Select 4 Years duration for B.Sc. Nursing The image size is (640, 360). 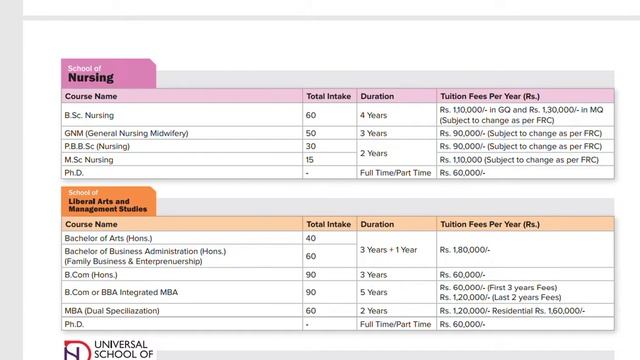pyautogui.click(x=373, y=116)
